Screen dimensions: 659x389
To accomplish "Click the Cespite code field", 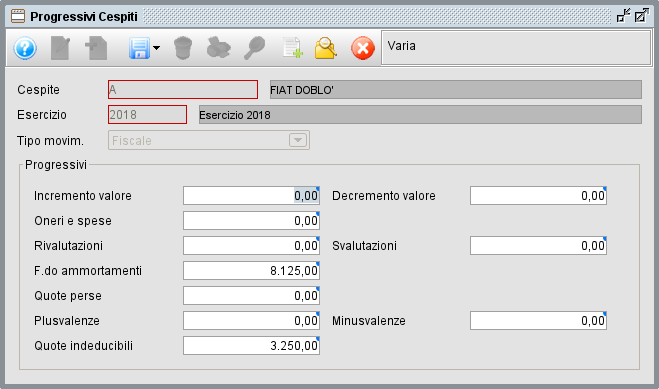I will pyautogui.click(x=183, y=89).
